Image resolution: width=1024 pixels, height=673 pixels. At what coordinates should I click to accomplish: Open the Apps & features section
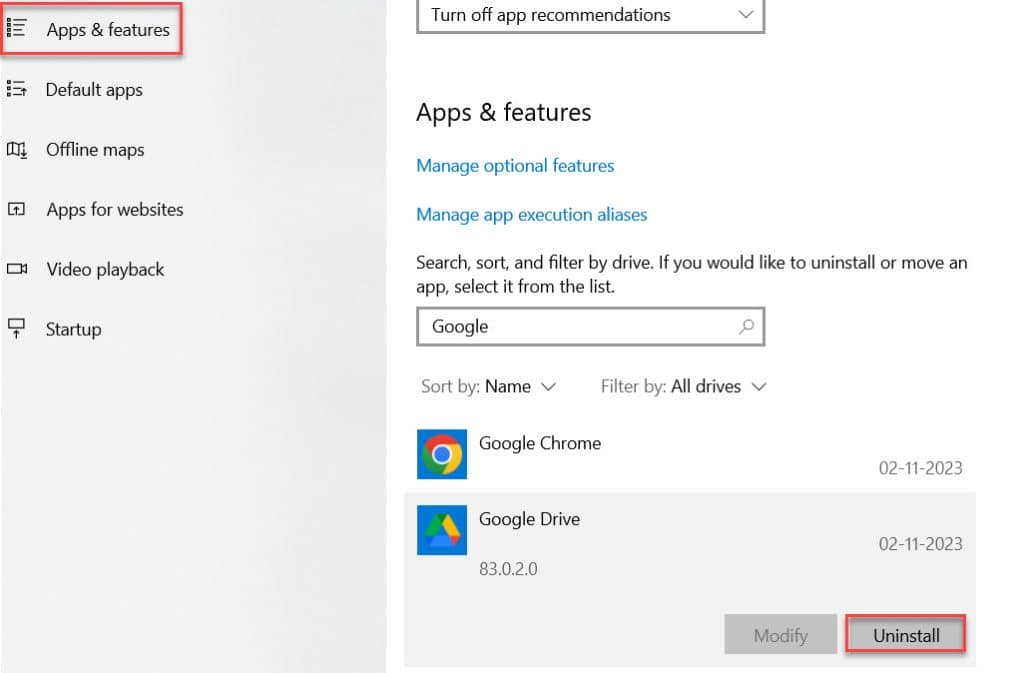pos(91,29)
